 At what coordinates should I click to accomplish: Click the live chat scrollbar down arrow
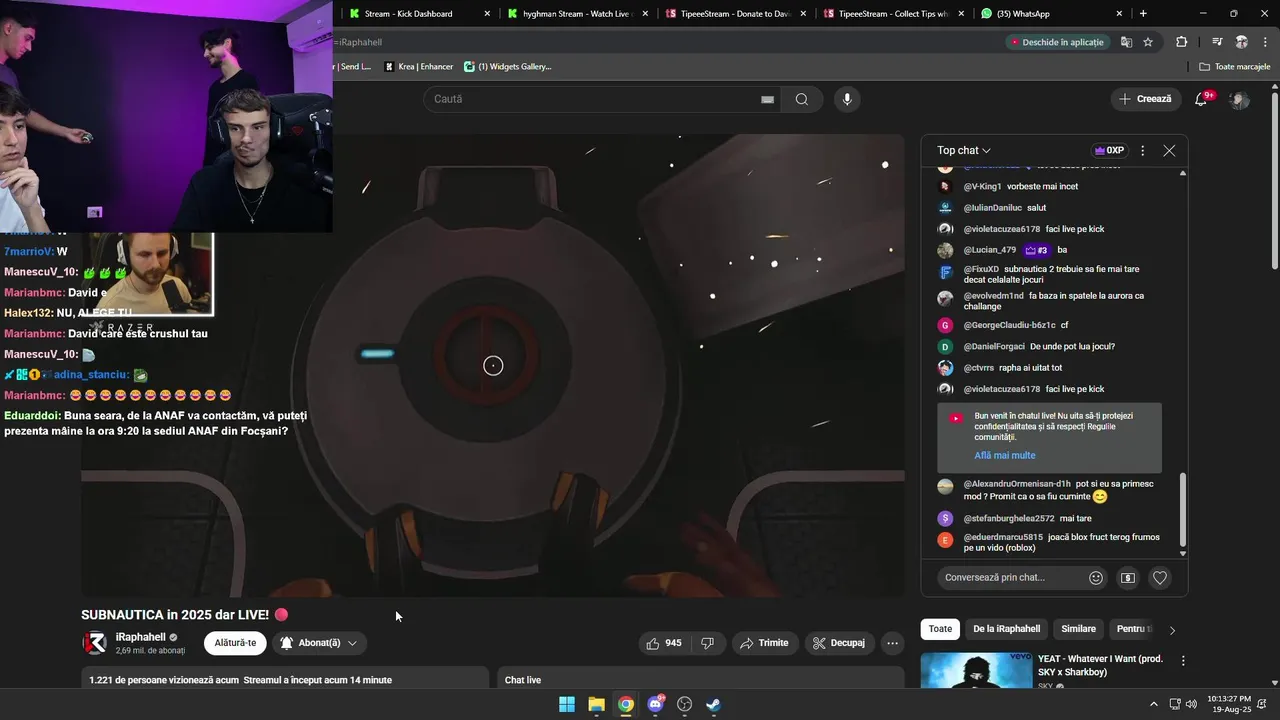point(1183,553)
